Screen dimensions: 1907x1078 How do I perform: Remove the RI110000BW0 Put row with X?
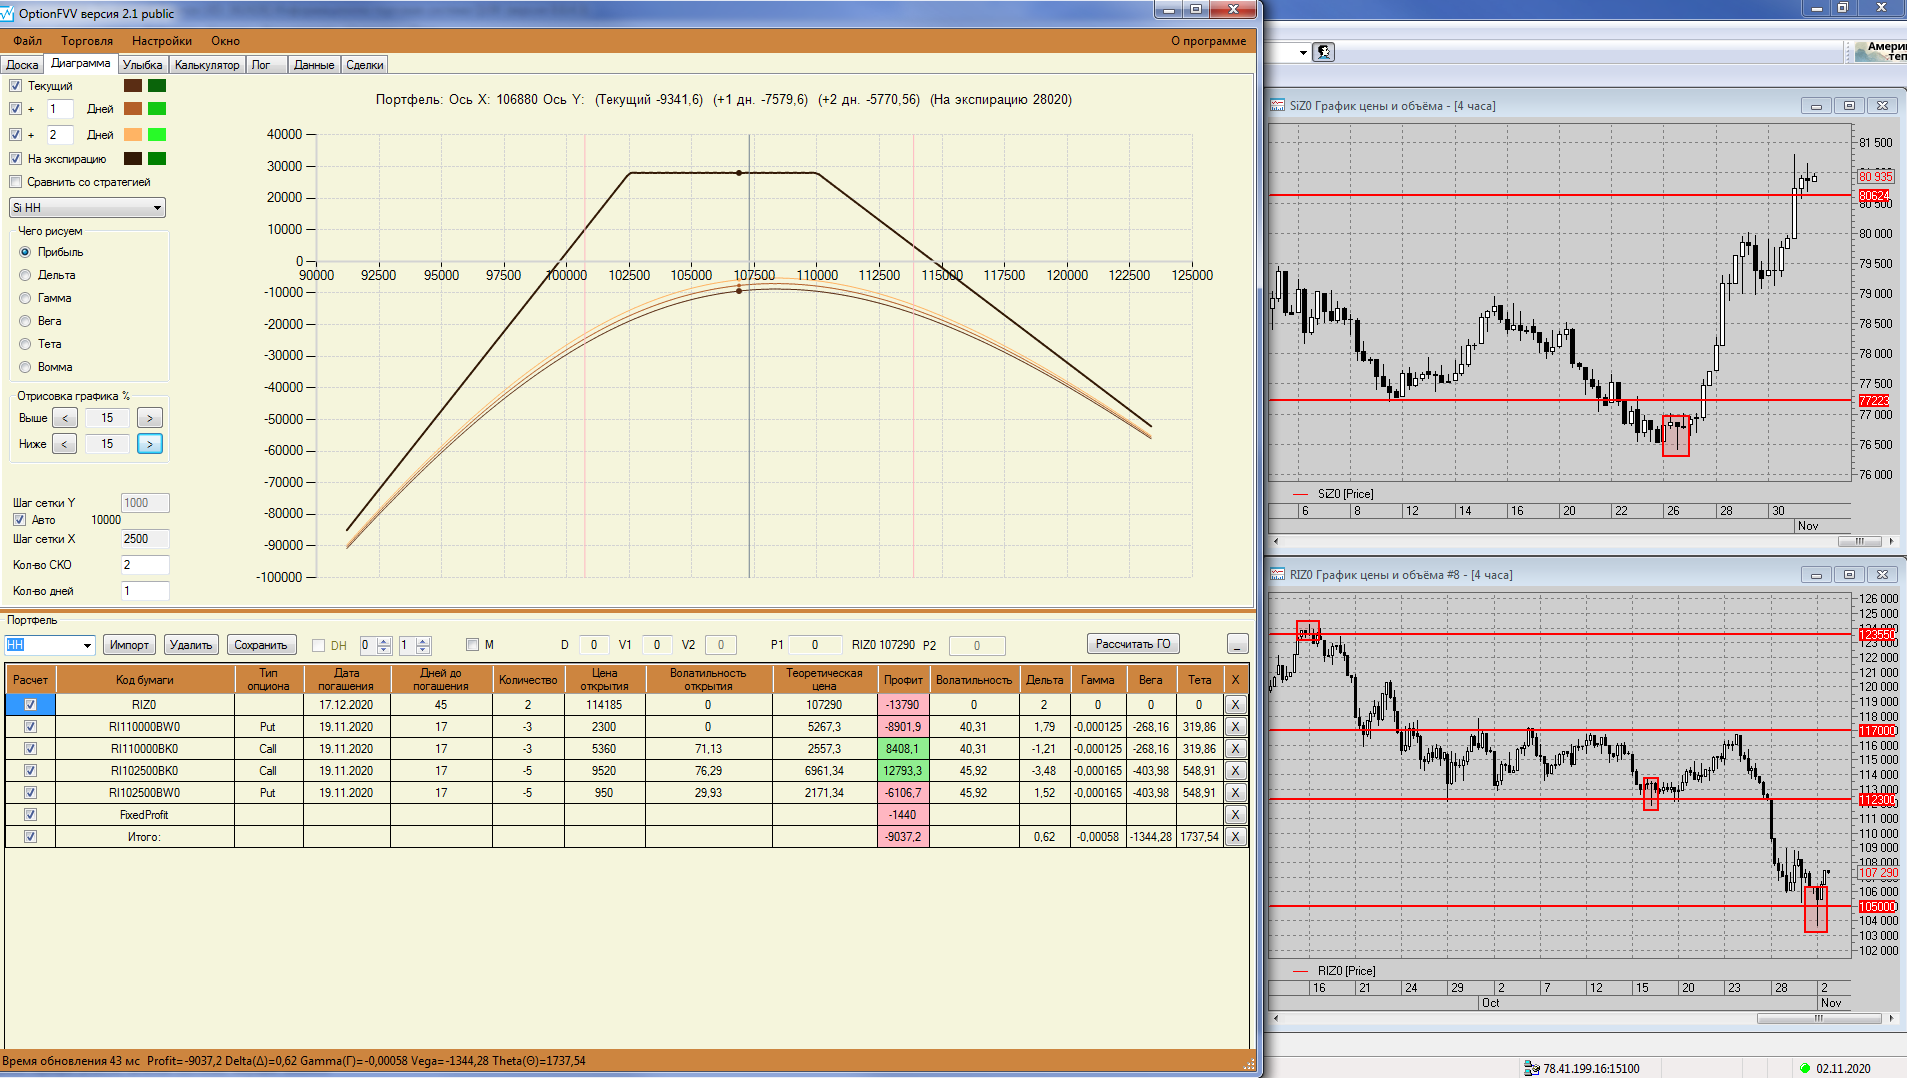(1236, 727)
